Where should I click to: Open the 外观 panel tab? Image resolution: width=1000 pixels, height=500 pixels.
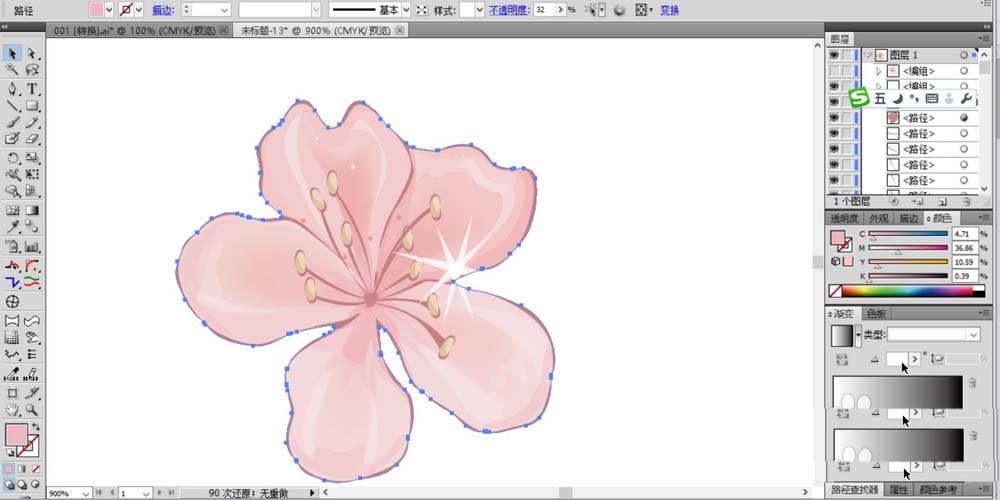879,218
